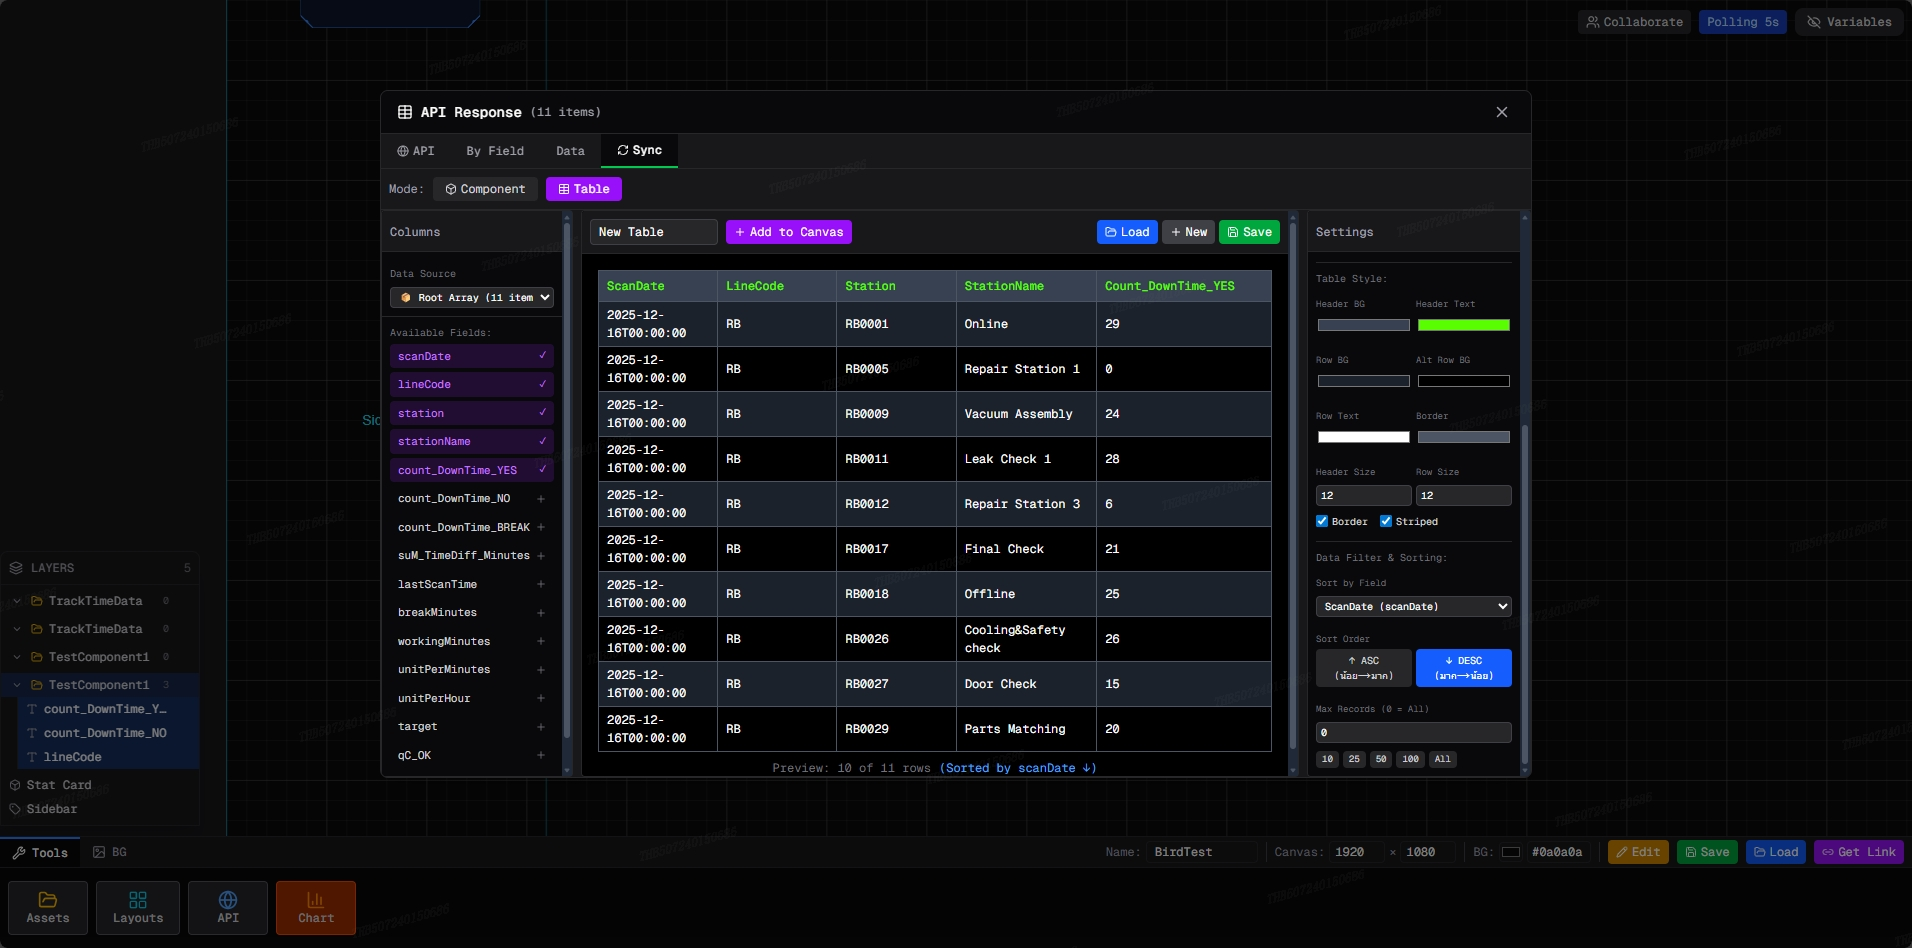Viewport: 1912px width, 948px height.
Task: Open the Collaborate button
Action: [x=1635, y=22]
